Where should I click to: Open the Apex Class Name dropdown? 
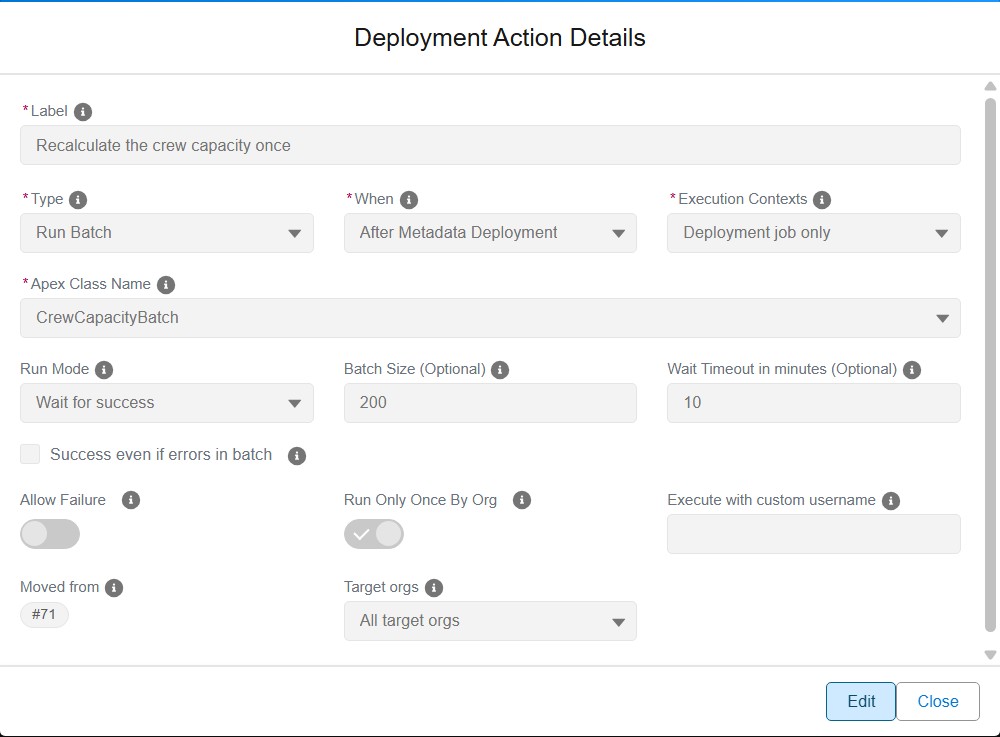(490, 317)
